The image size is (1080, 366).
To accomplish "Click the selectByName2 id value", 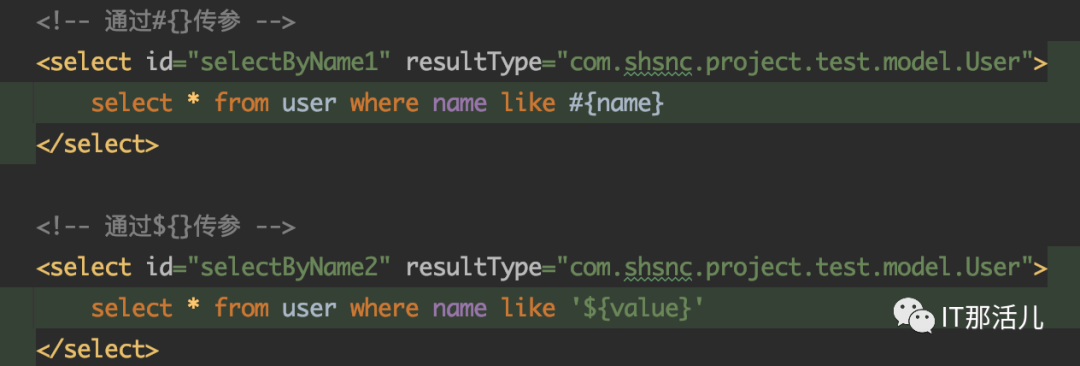I will tap(288, 267).
